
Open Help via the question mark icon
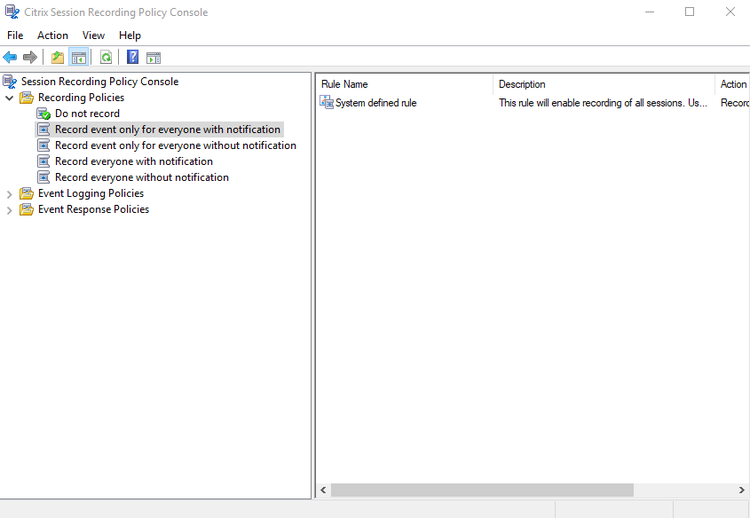click(132, 57)
